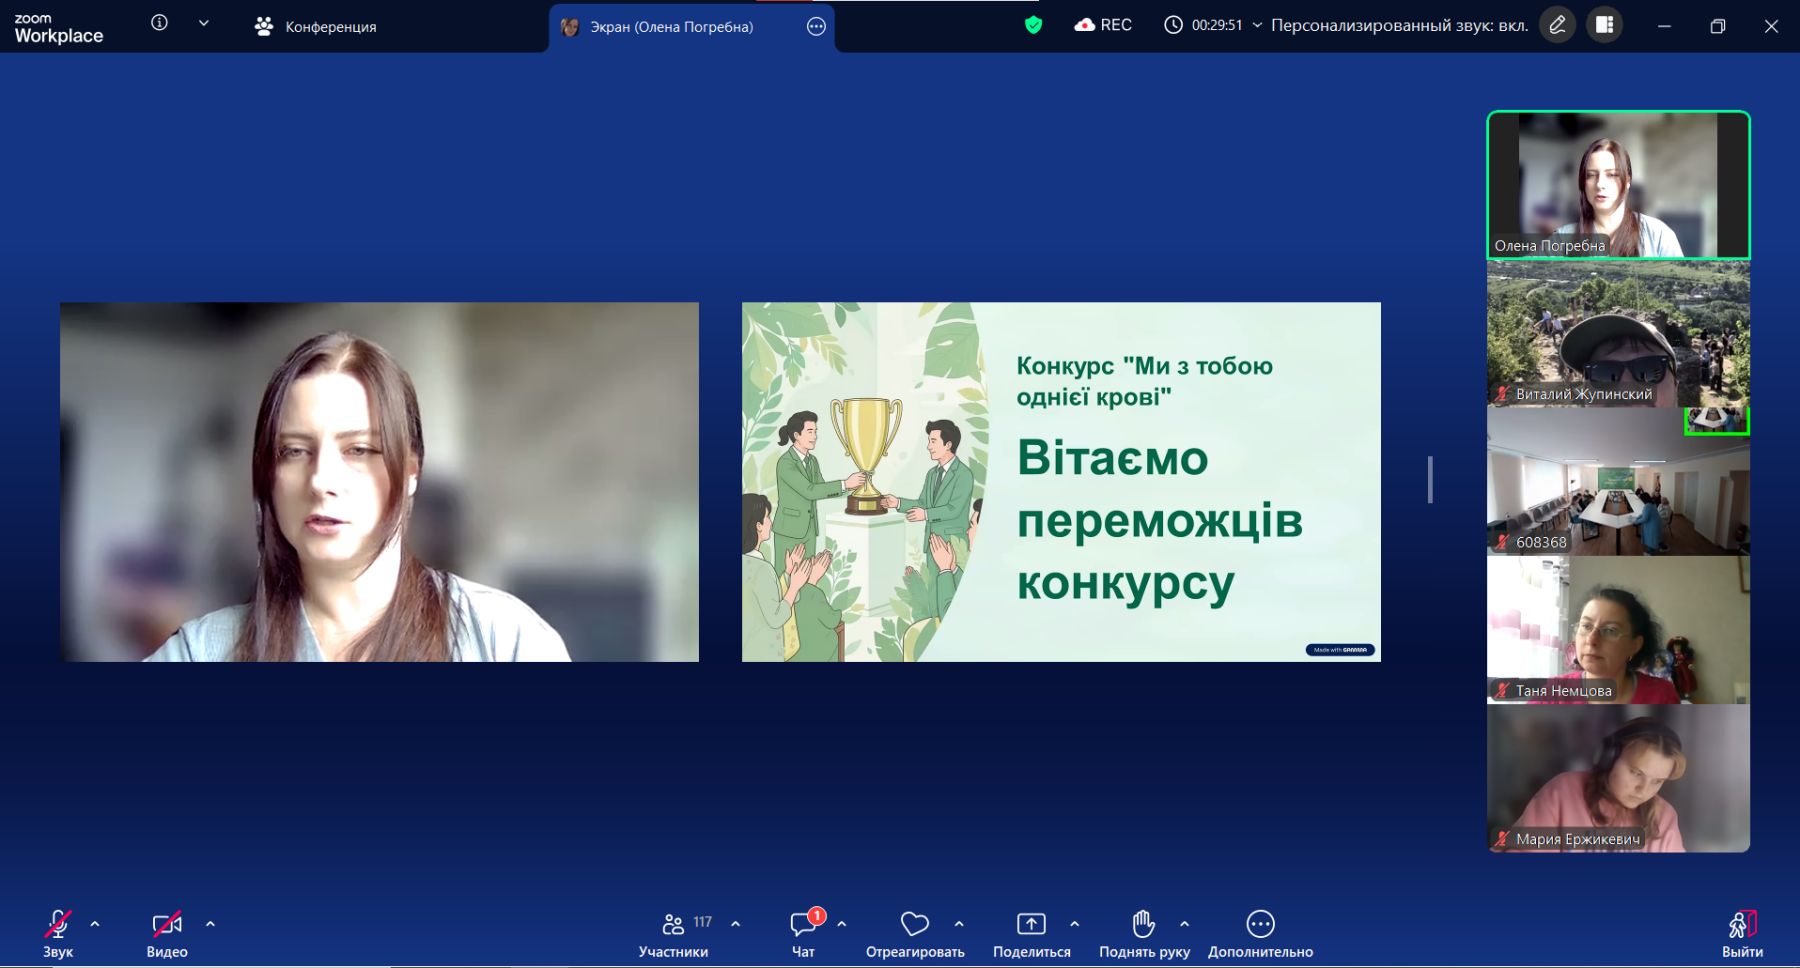Open the view layout icon in top bar
The image size is (1800, 968).
[x=1605, y=25]
